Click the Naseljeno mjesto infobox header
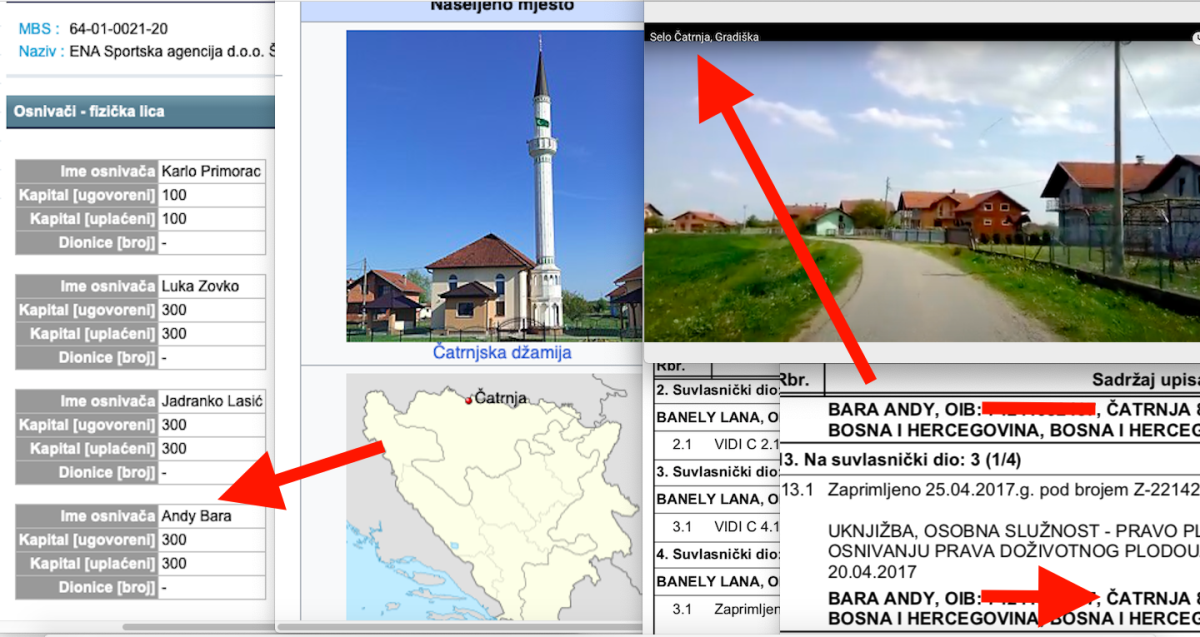This screenshot has width=1200, height=637. pos(502,7)
